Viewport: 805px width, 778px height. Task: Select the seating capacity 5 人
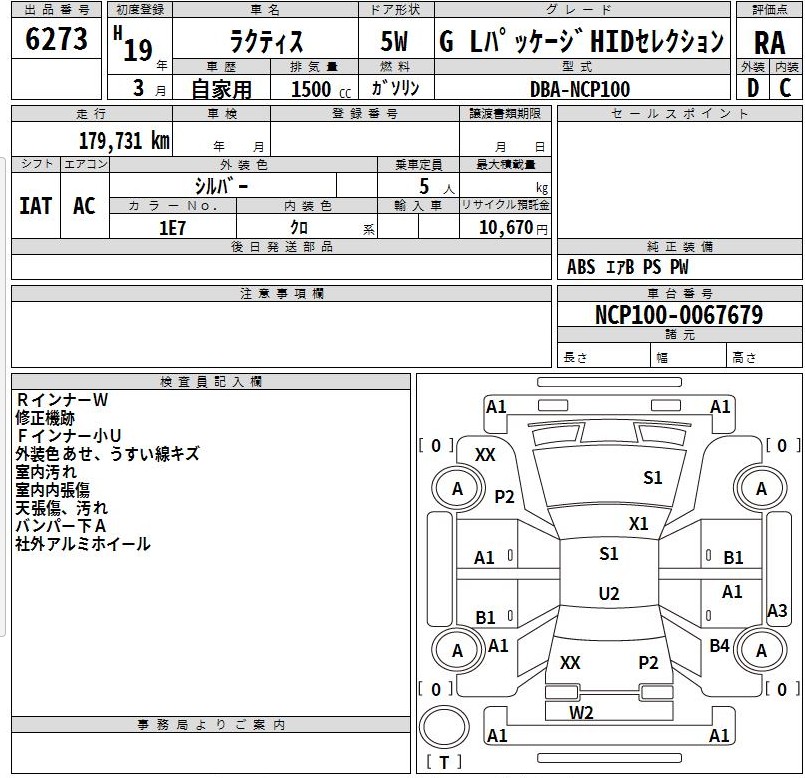pos(436,186)
